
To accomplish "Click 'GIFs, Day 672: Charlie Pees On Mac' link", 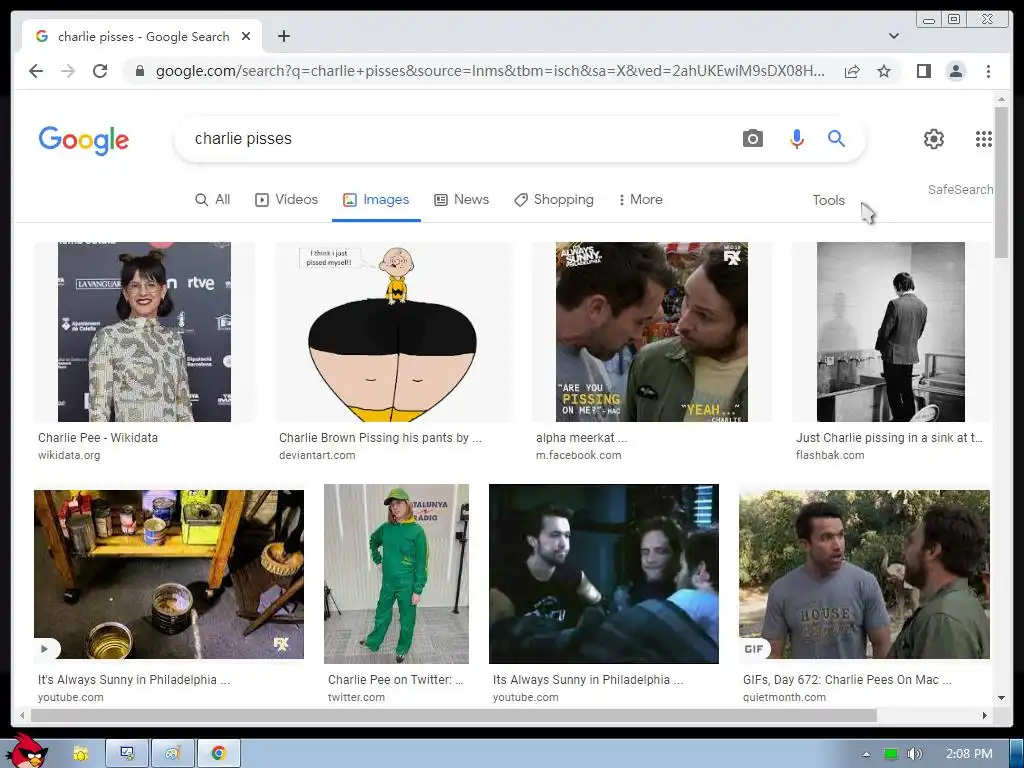I will 847,680.
